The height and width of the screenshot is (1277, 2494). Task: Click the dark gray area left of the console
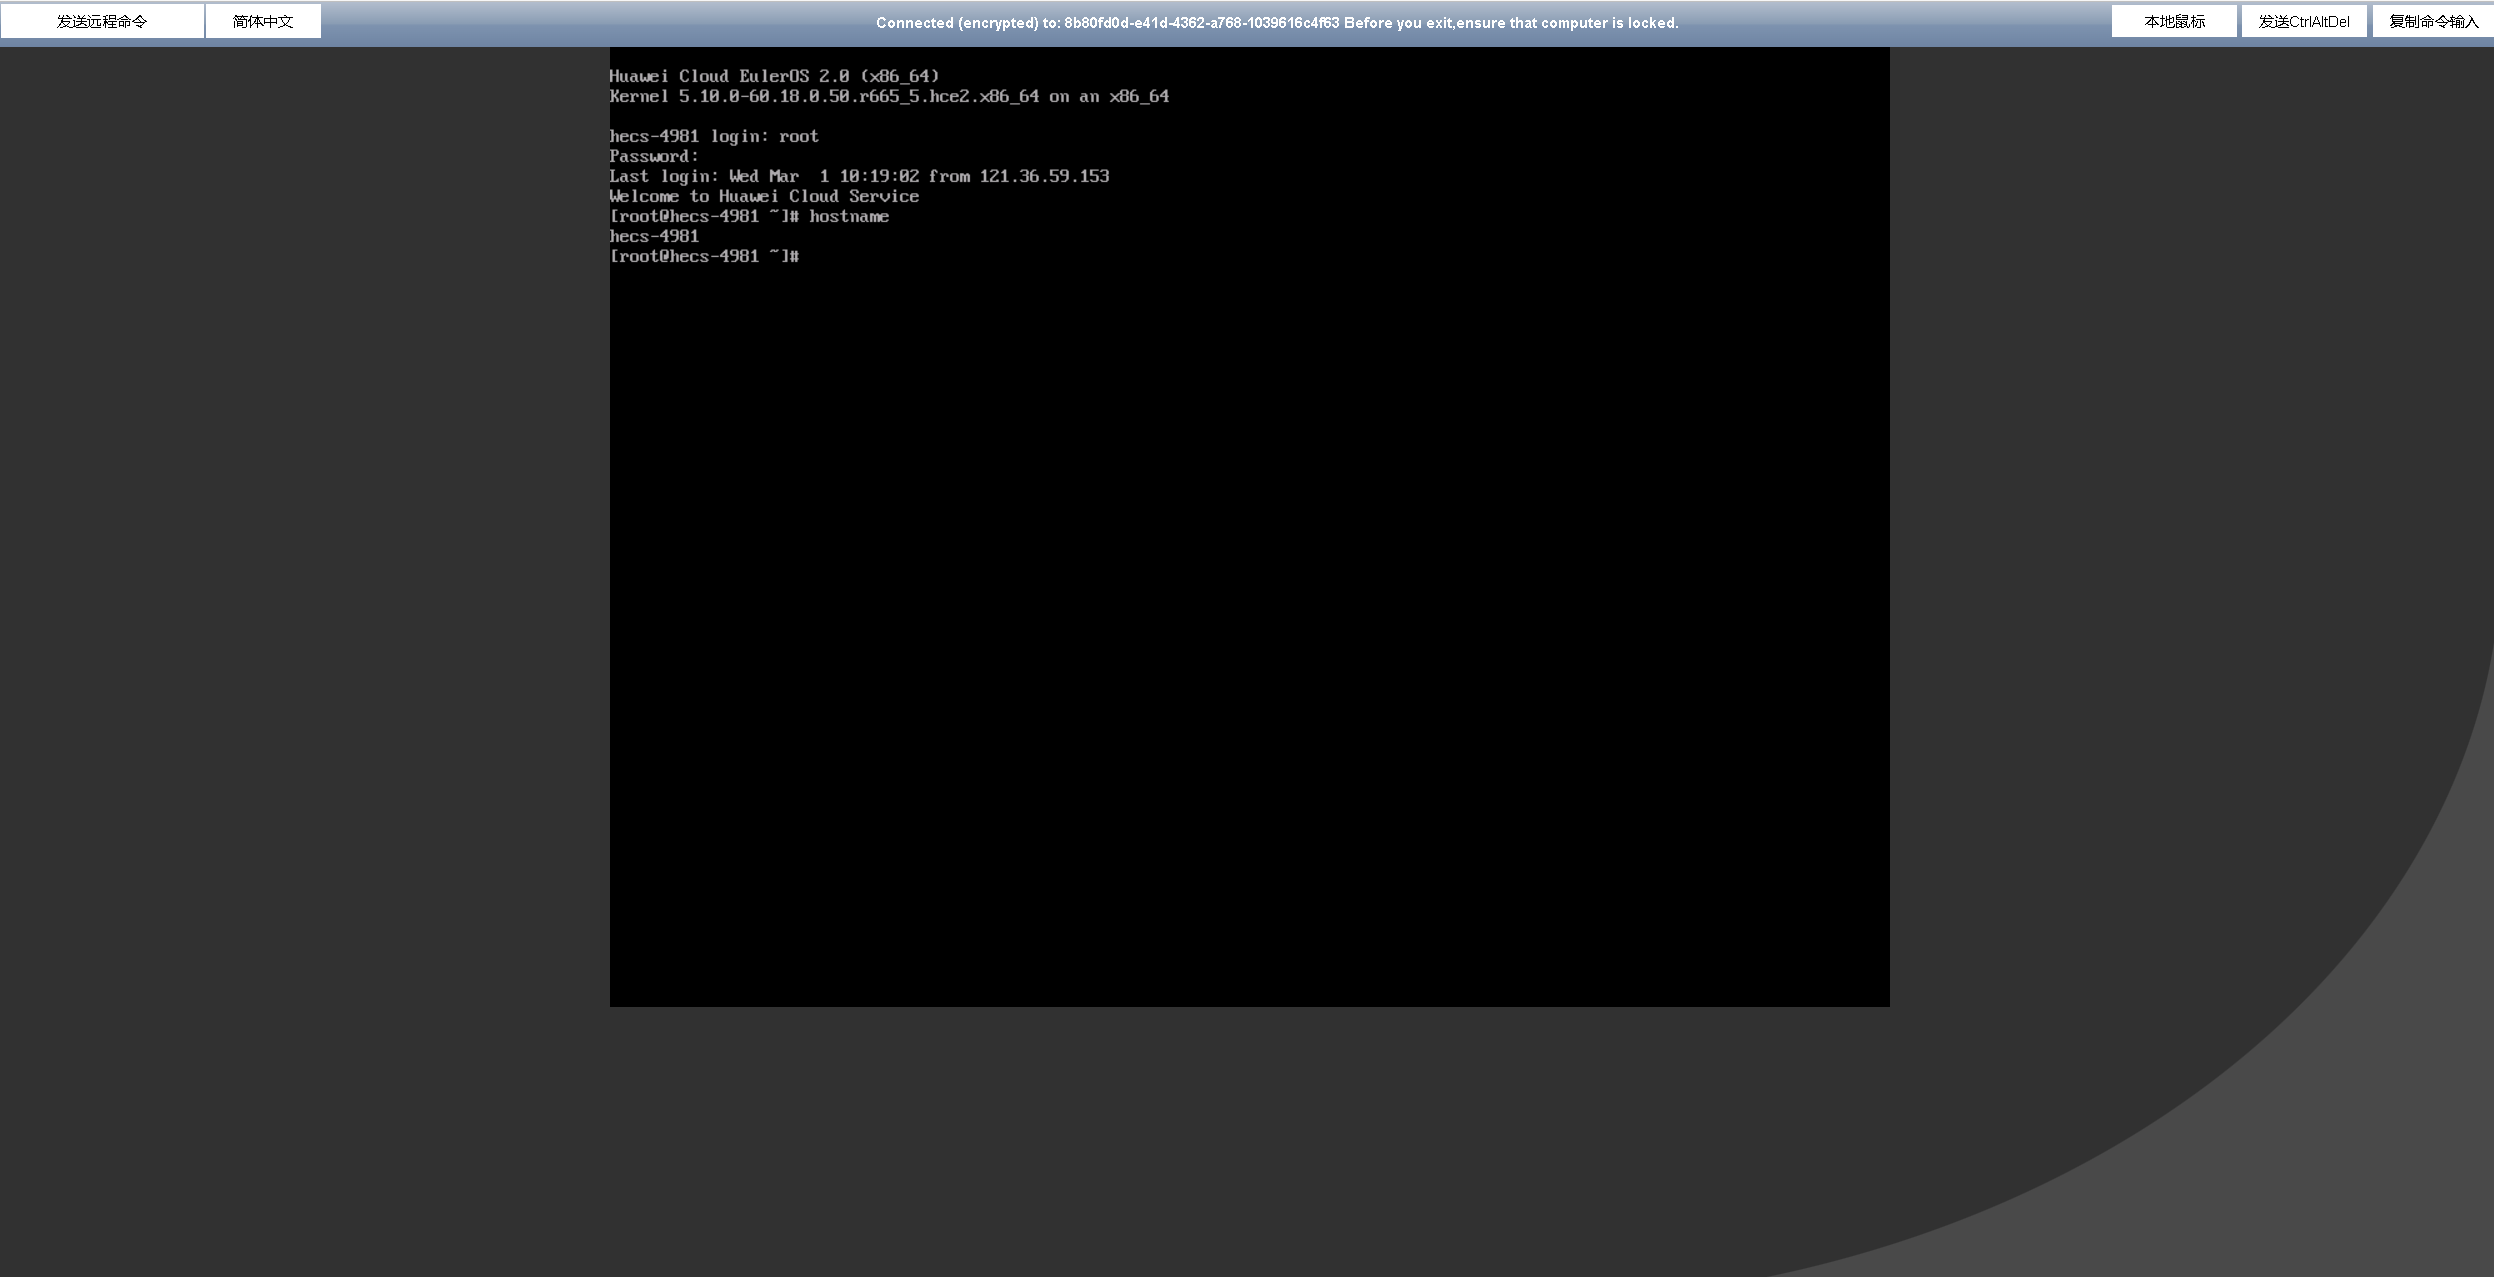pos(300,600)
